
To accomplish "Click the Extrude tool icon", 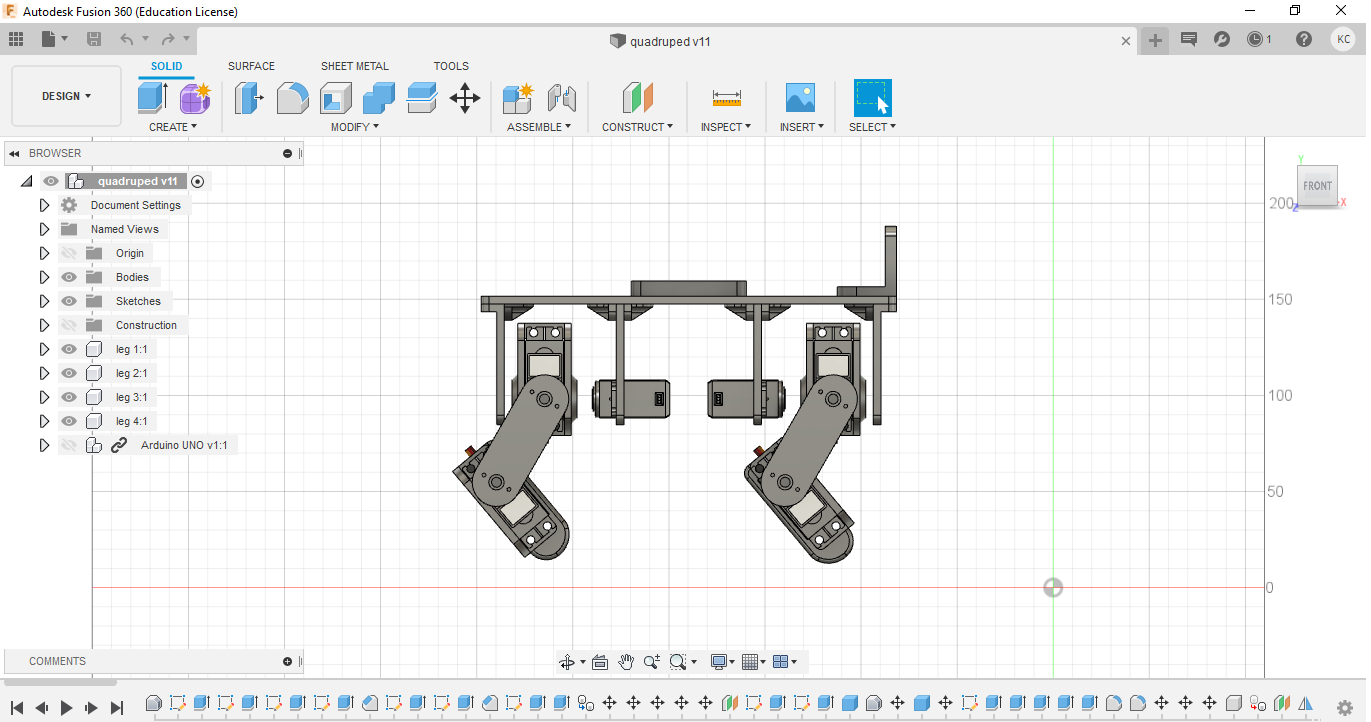I will [x=152, y=98].
